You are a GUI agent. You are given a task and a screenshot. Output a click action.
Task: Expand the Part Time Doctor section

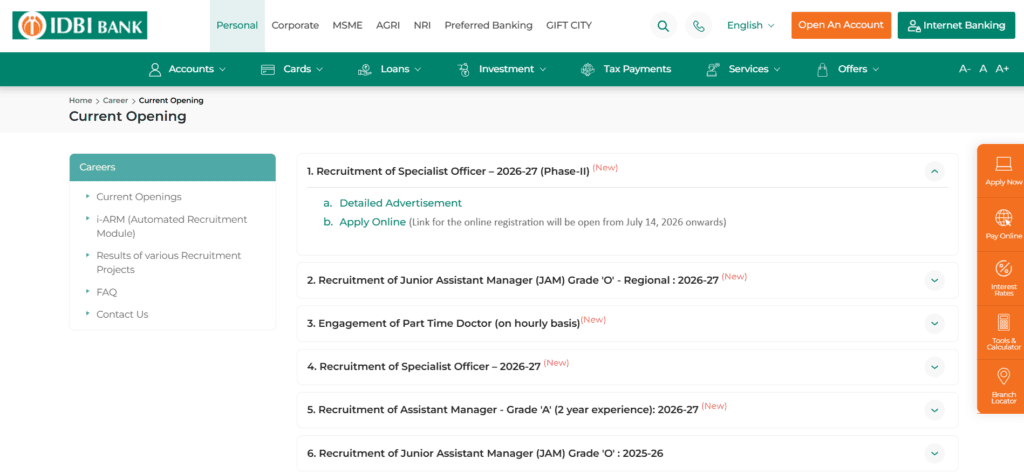click(x=935, y=323)
